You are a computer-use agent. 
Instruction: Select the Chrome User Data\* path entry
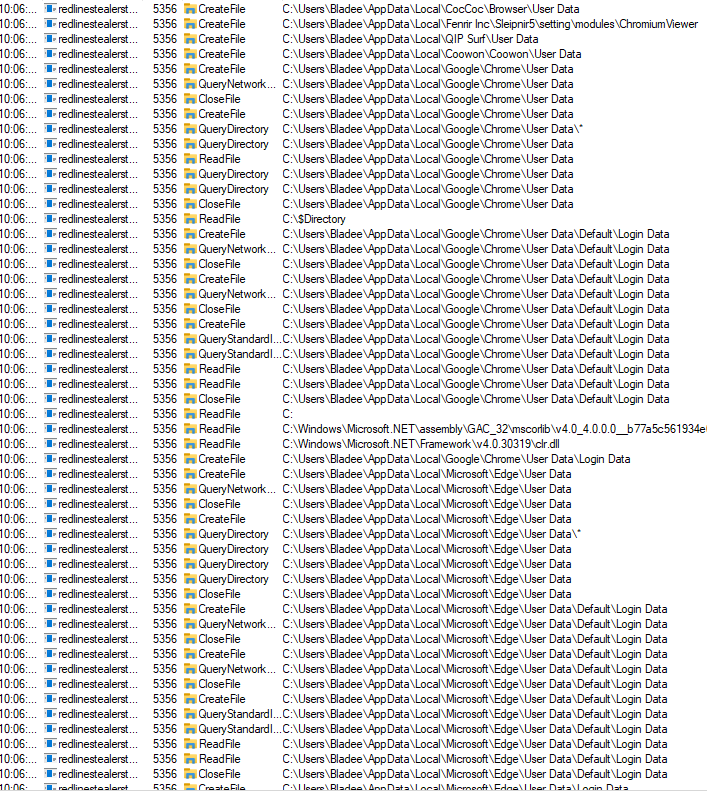click(432, 129)
